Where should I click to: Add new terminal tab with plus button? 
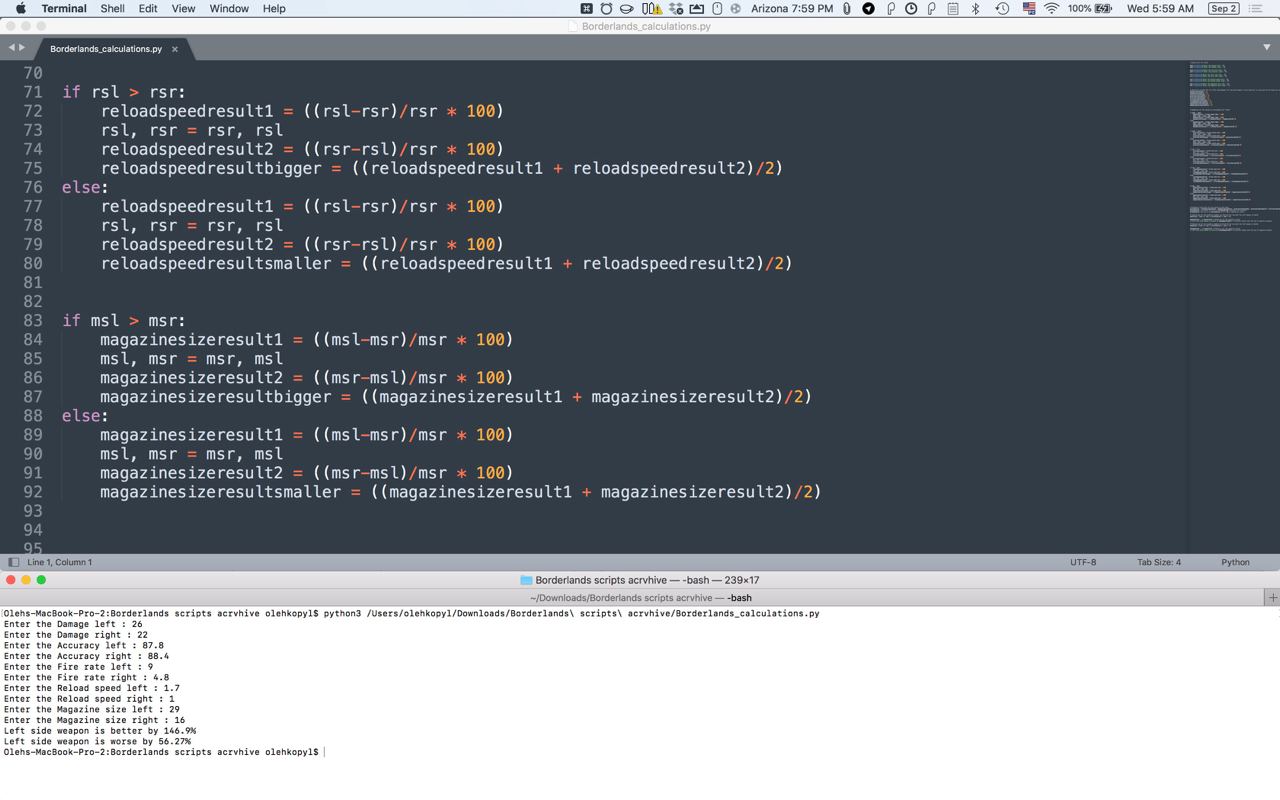(1272, 597)
